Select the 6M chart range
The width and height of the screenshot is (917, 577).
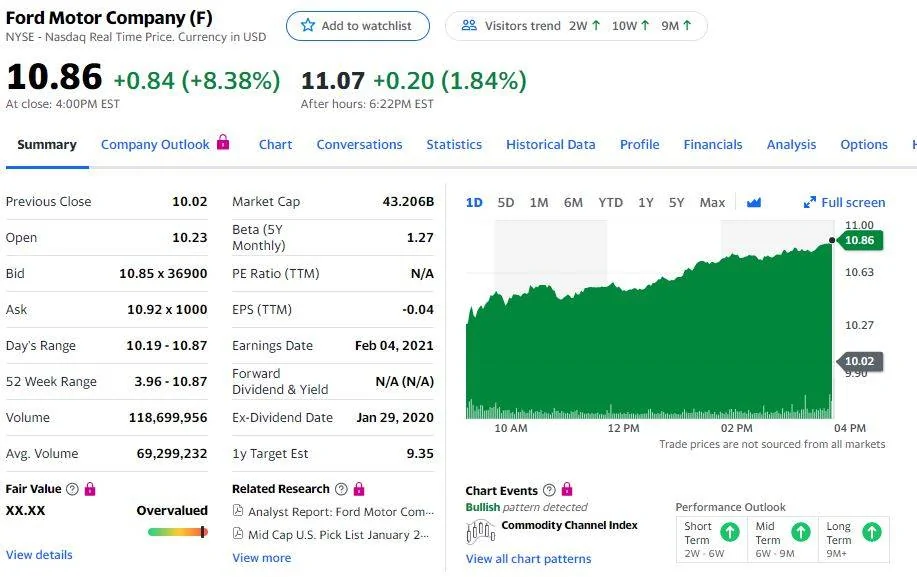573,202
